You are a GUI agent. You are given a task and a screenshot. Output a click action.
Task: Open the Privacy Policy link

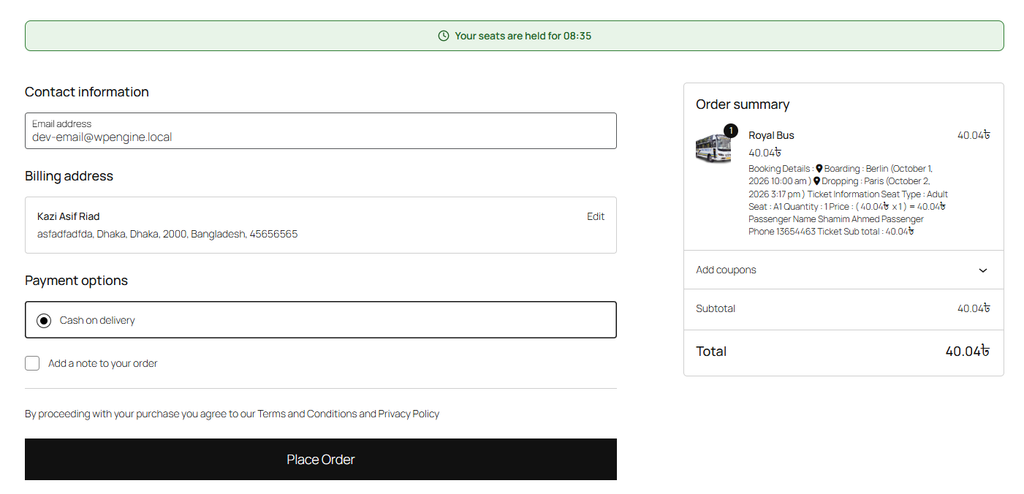click(409, 414)
